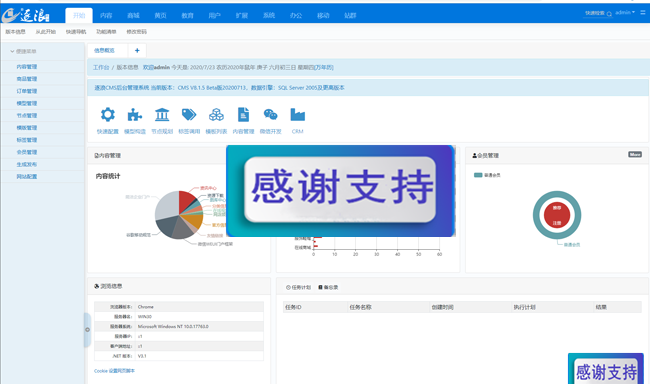The image size is (650, 384).
Task: Open the 万年历 calendar link
Action: (324, 67)
